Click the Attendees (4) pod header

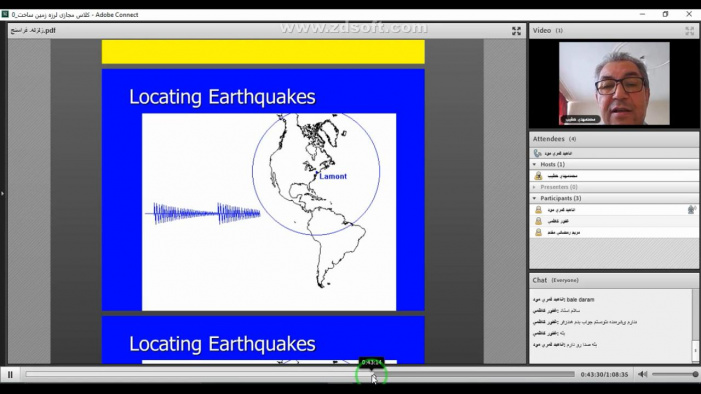pyautogui.click(x=614, y=139)
